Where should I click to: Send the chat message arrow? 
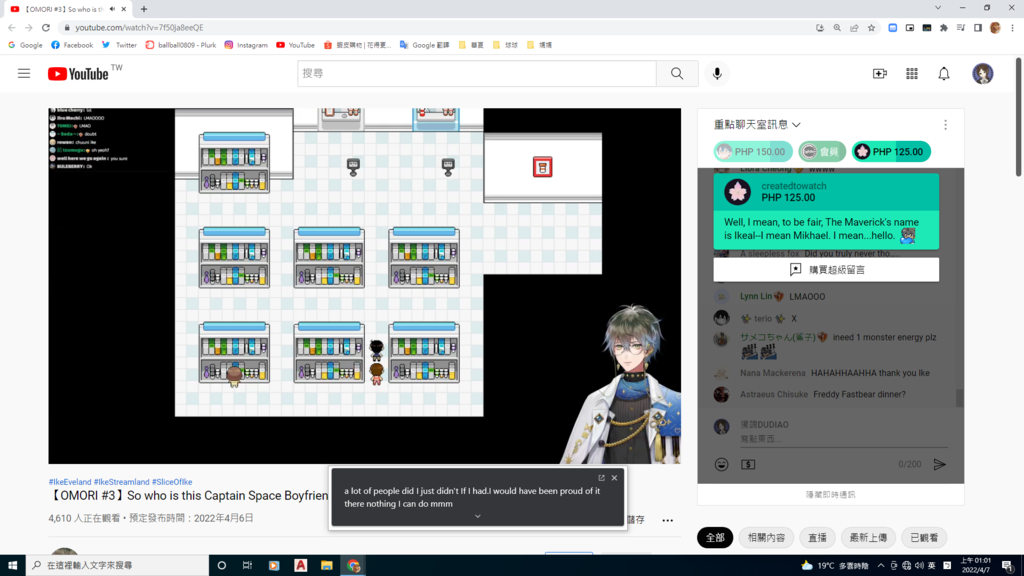(939, 464)
